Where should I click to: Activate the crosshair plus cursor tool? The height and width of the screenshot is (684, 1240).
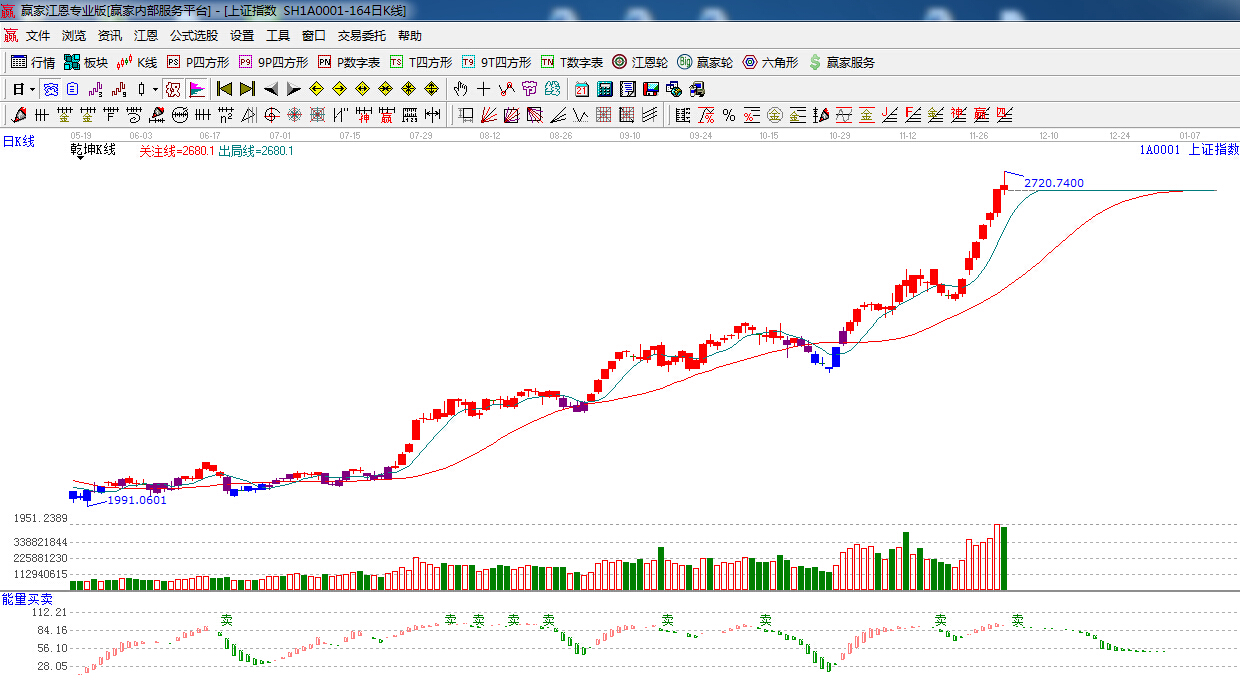(484, 89)
